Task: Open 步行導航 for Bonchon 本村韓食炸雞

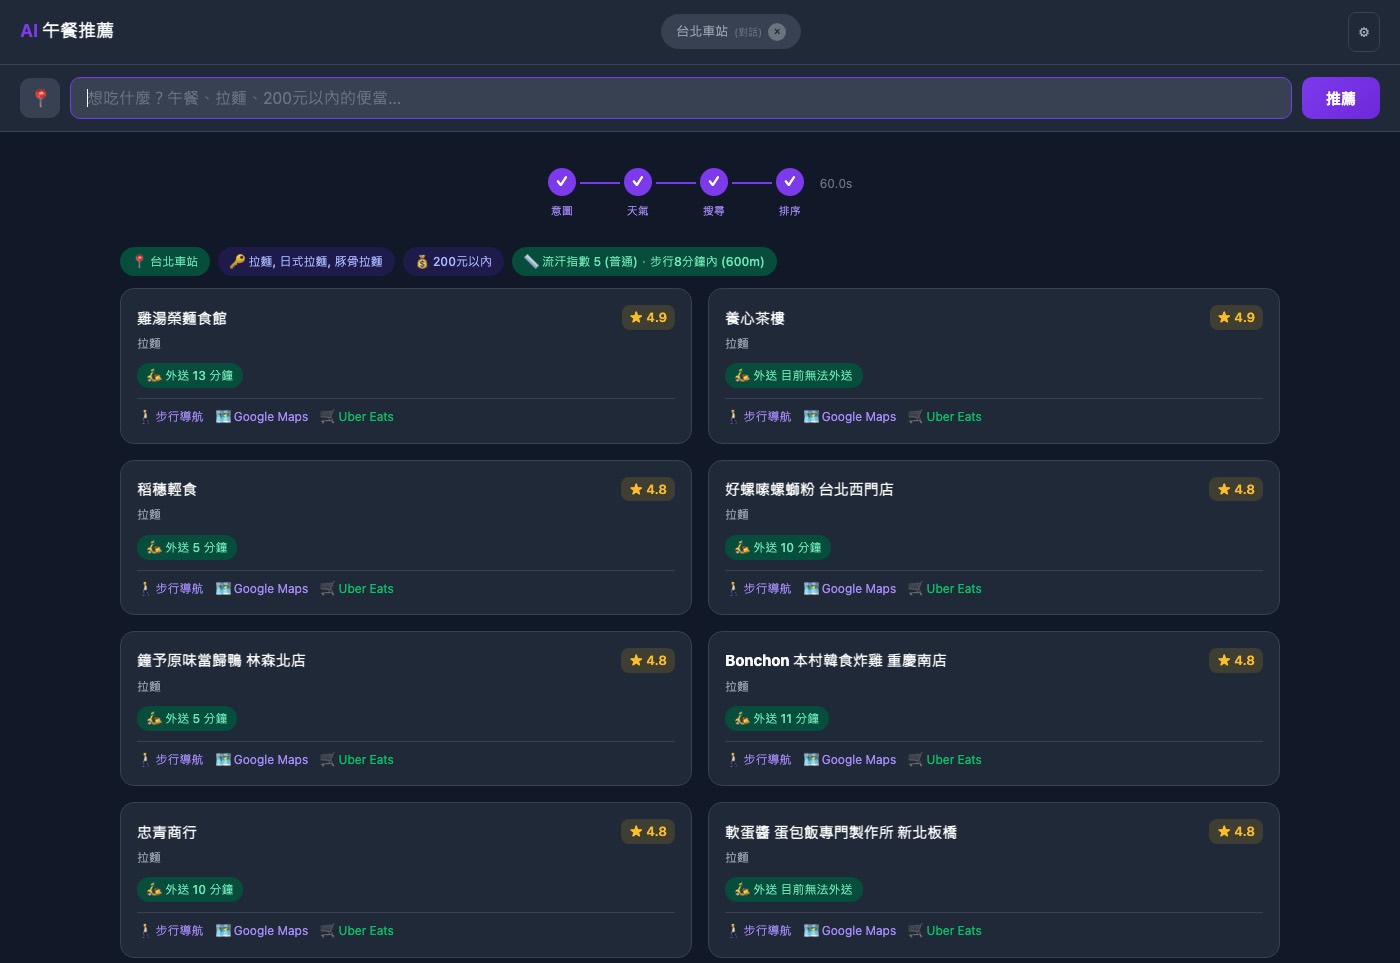Action: 759,760
